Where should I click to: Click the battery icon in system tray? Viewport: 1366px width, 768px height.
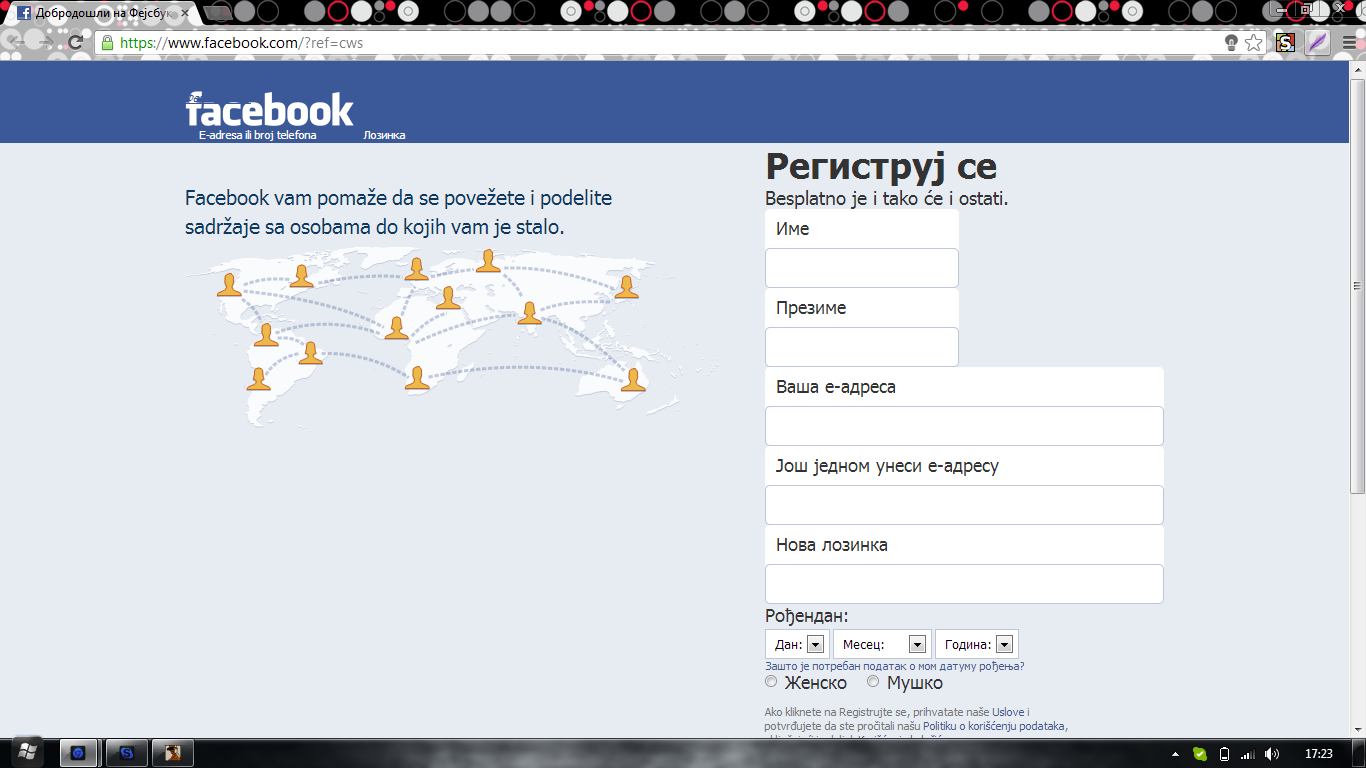tap(1224, 754)
